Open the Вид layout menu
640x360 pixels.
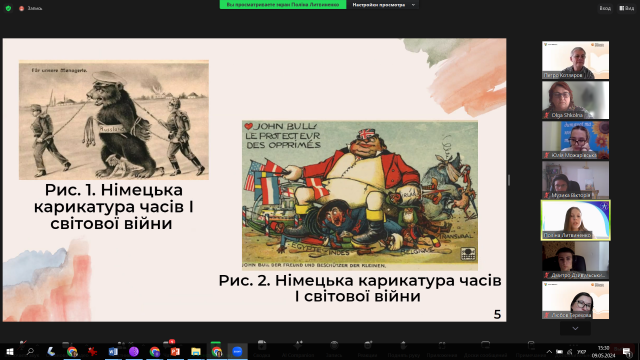tap(627, 8)
